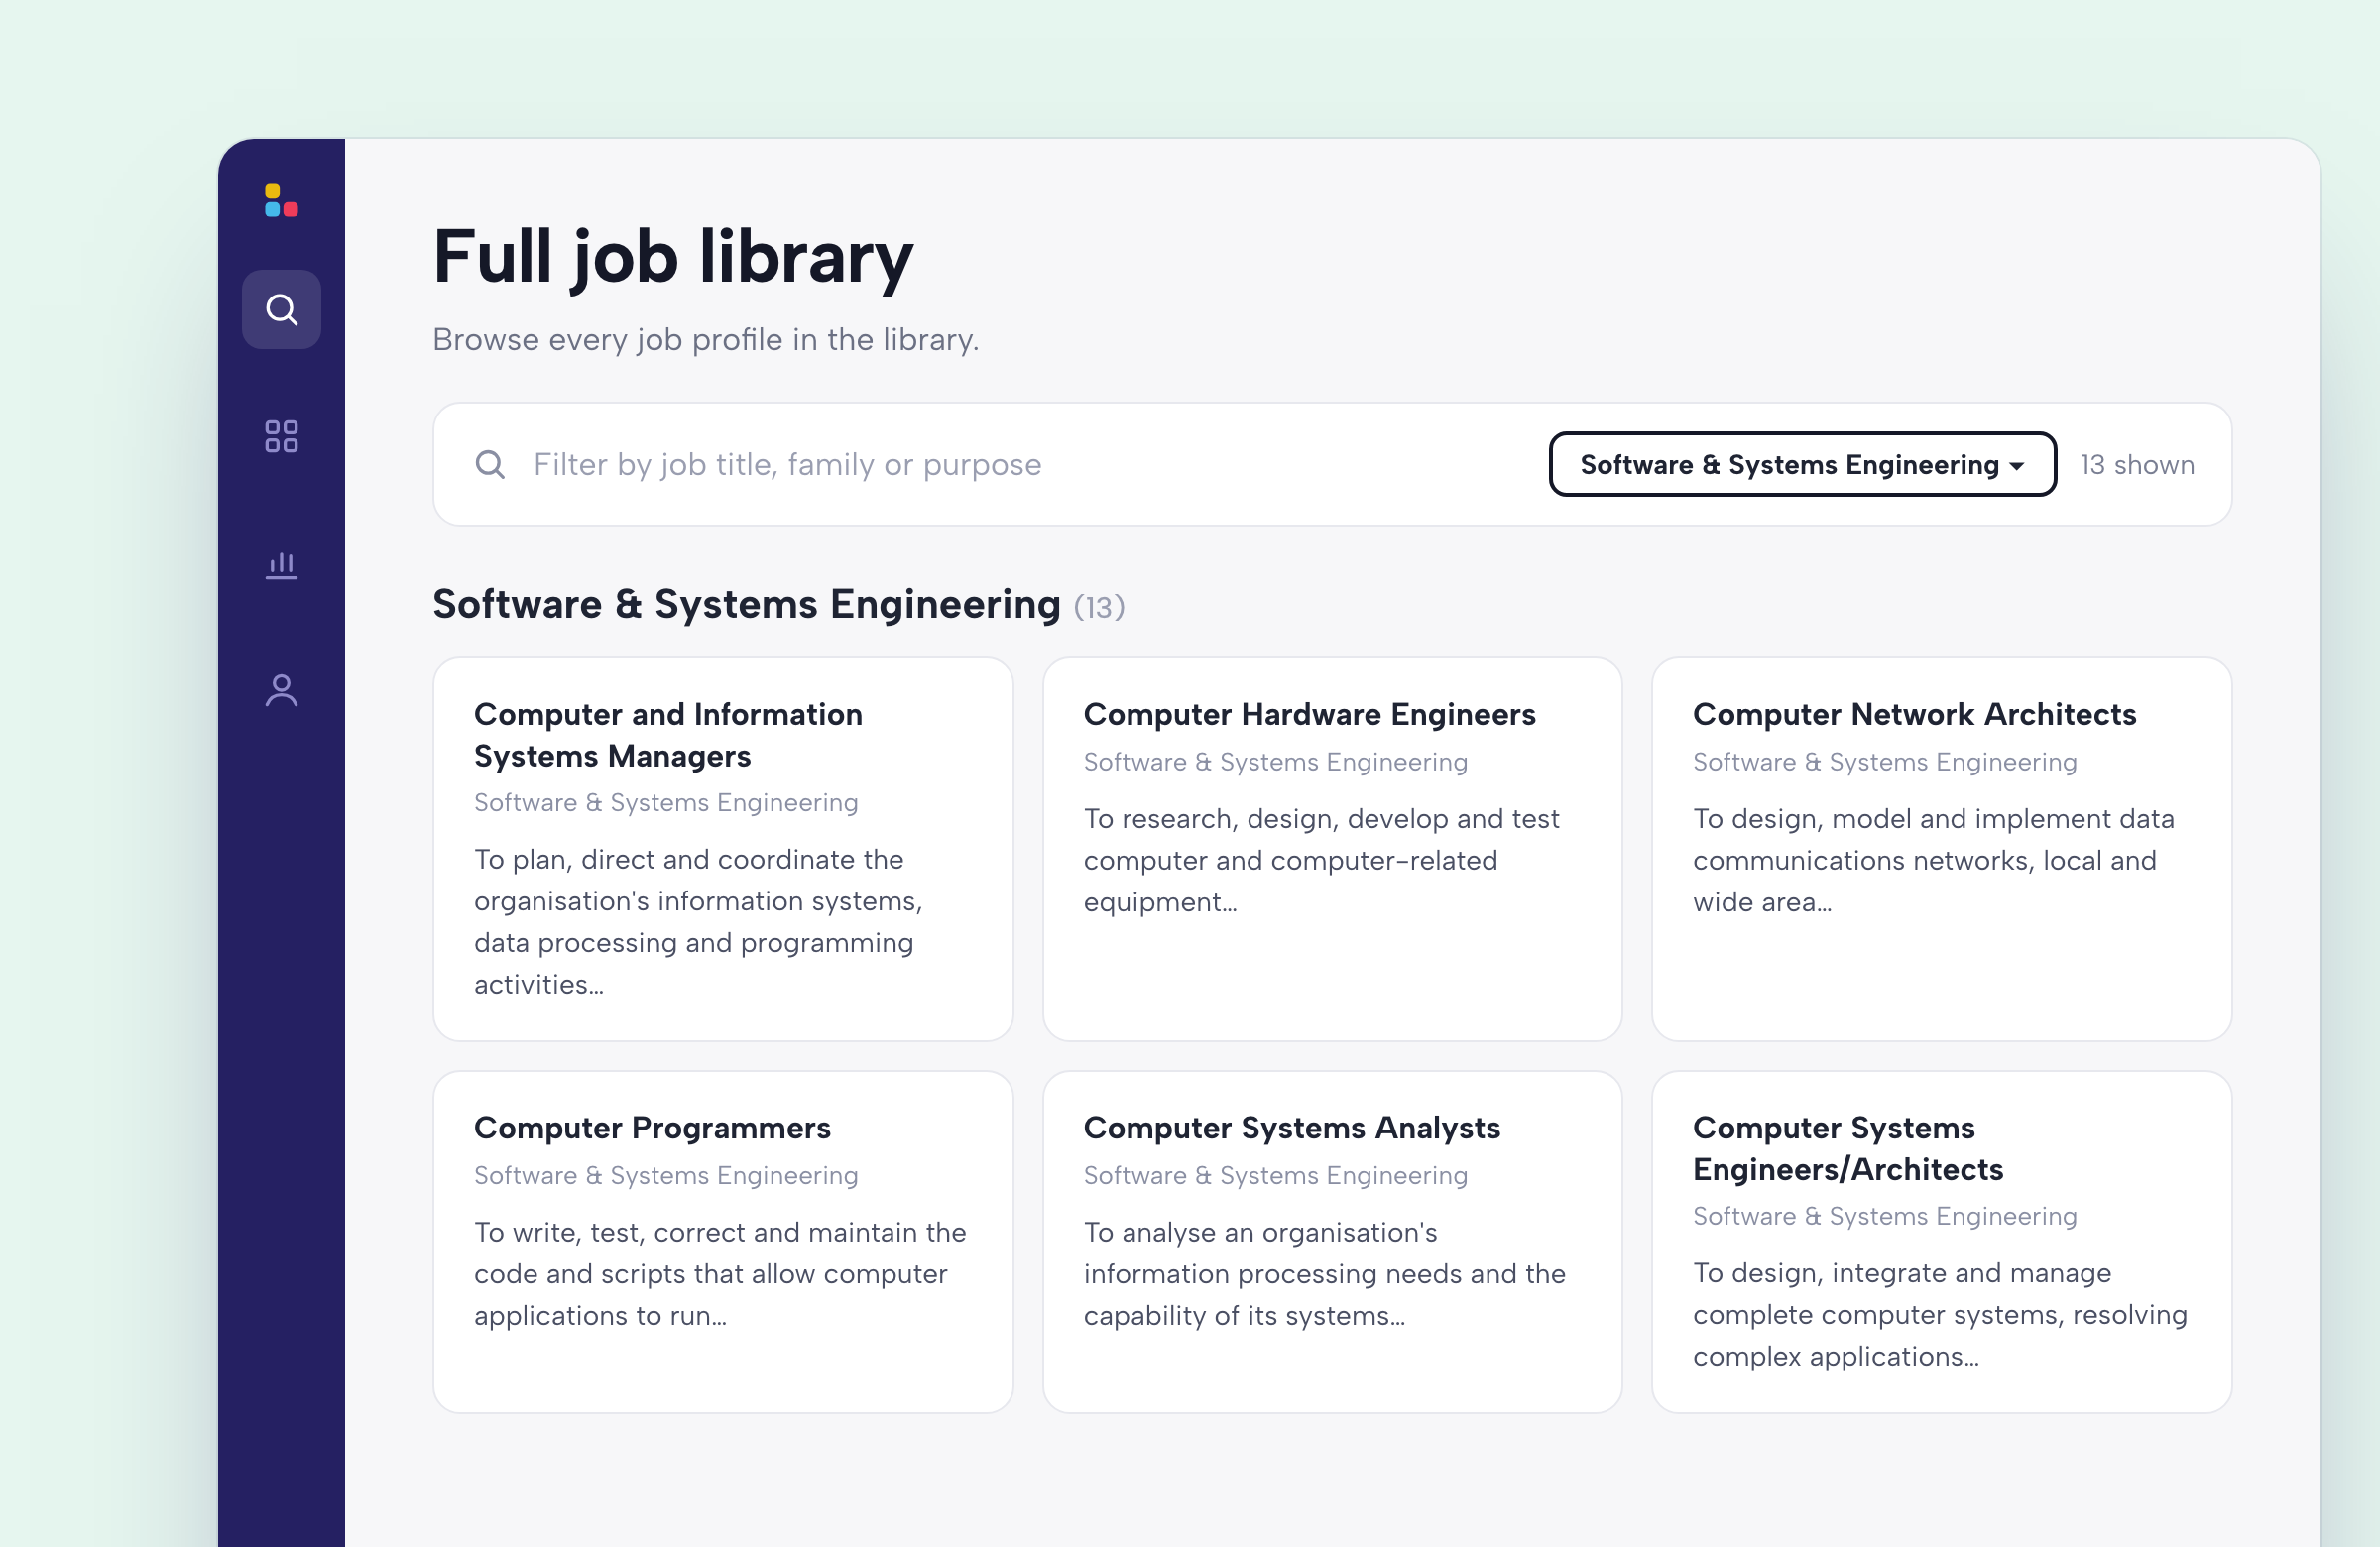Click the colorful app logo in sidebar
Viewport: 2380px width, 1547px height.
point(281,200)
